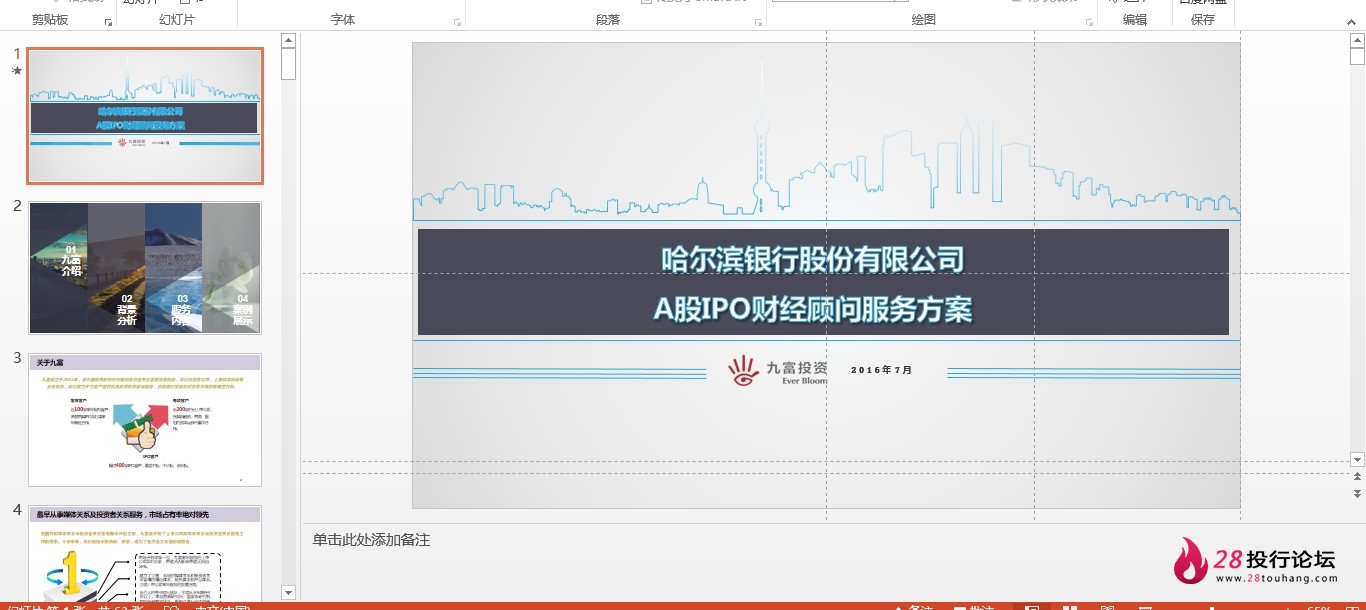1366x610 pixels.
Task: Go to the next slide with the double-down arrow
Action: point(1357,494)
